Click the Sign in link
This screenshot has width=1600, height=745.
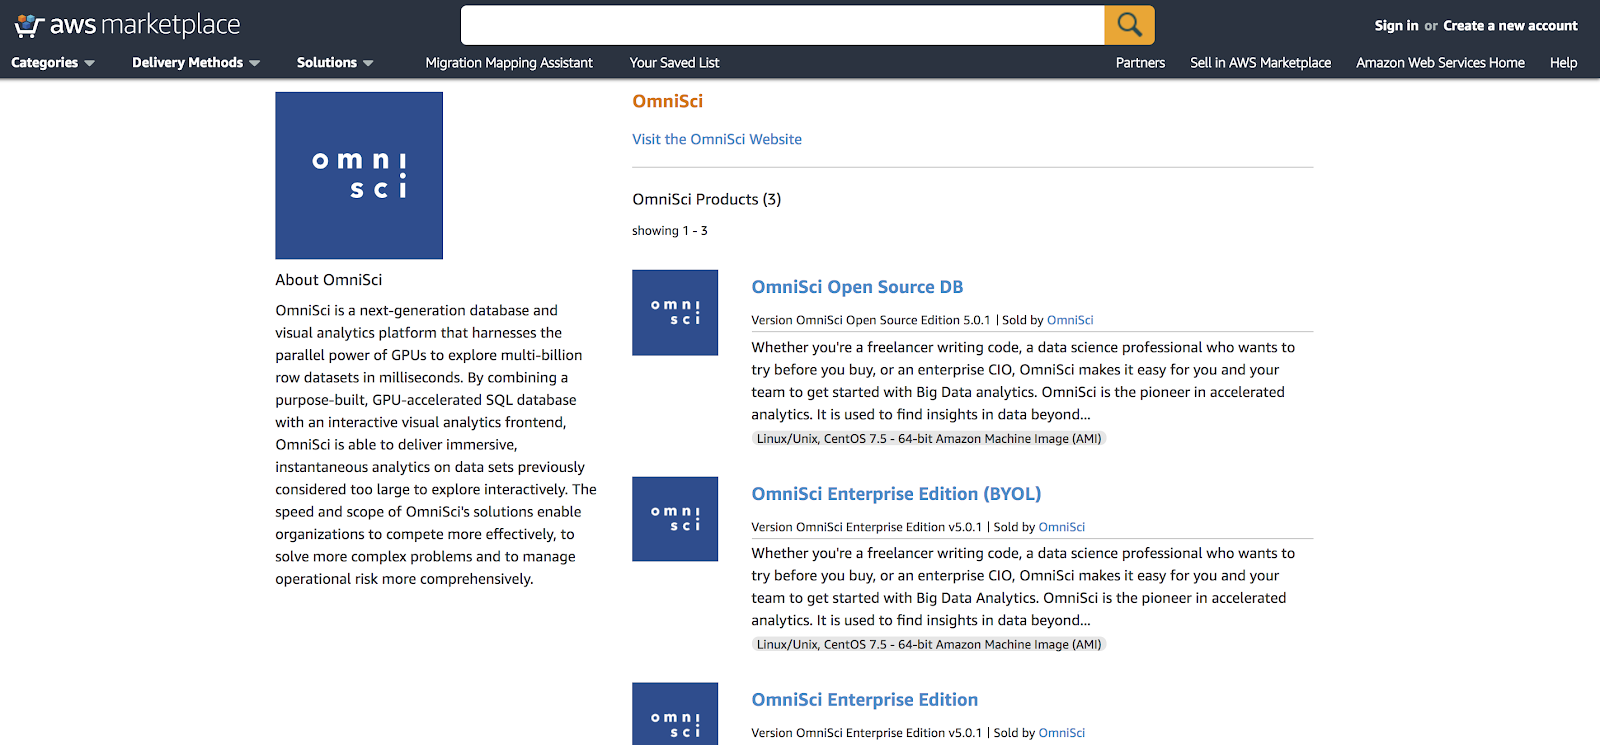1396,26
